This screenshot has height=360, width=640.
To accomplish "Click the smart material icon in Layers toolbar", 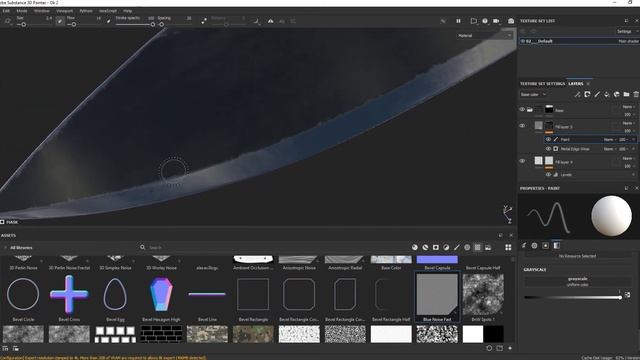I will click(616, 94).
